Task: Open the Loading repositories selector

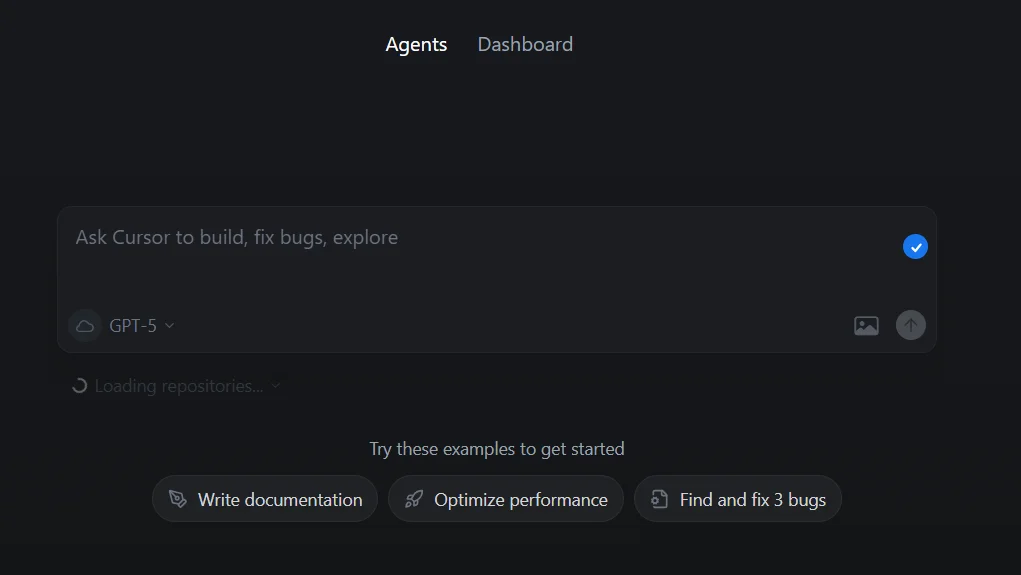Action: tap(179, 386)
